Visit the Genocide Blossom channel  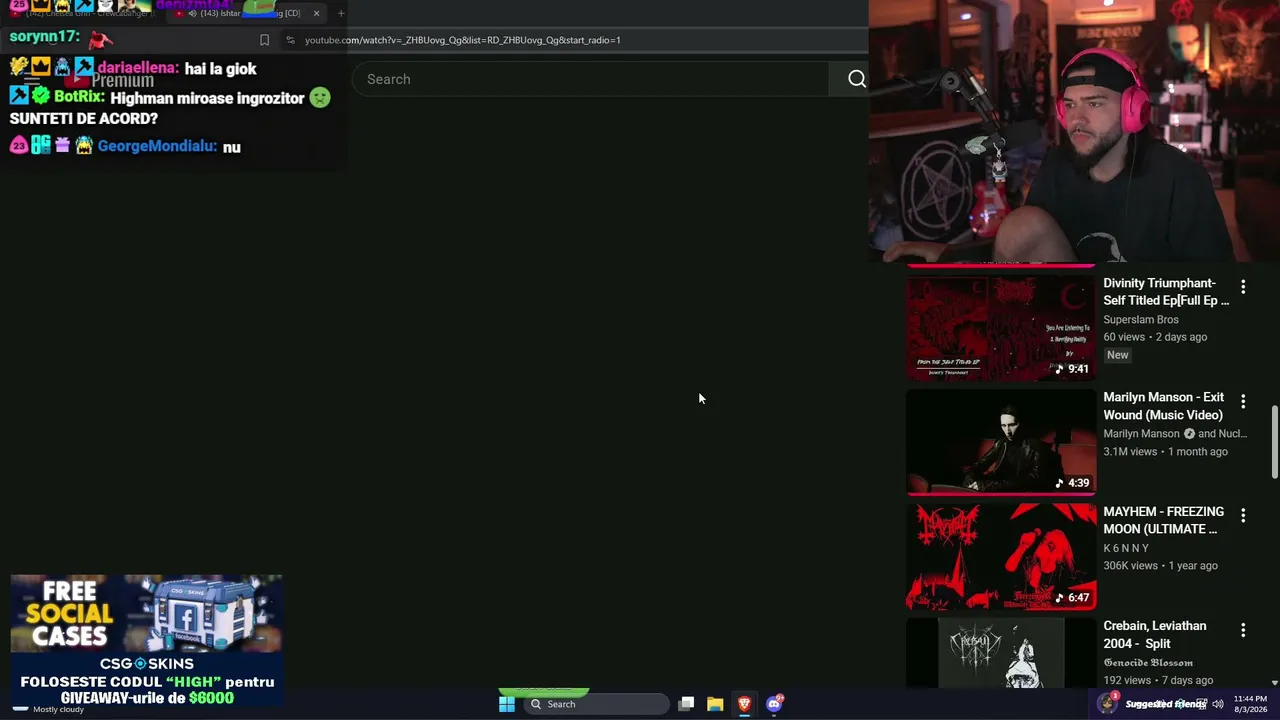1148,662
